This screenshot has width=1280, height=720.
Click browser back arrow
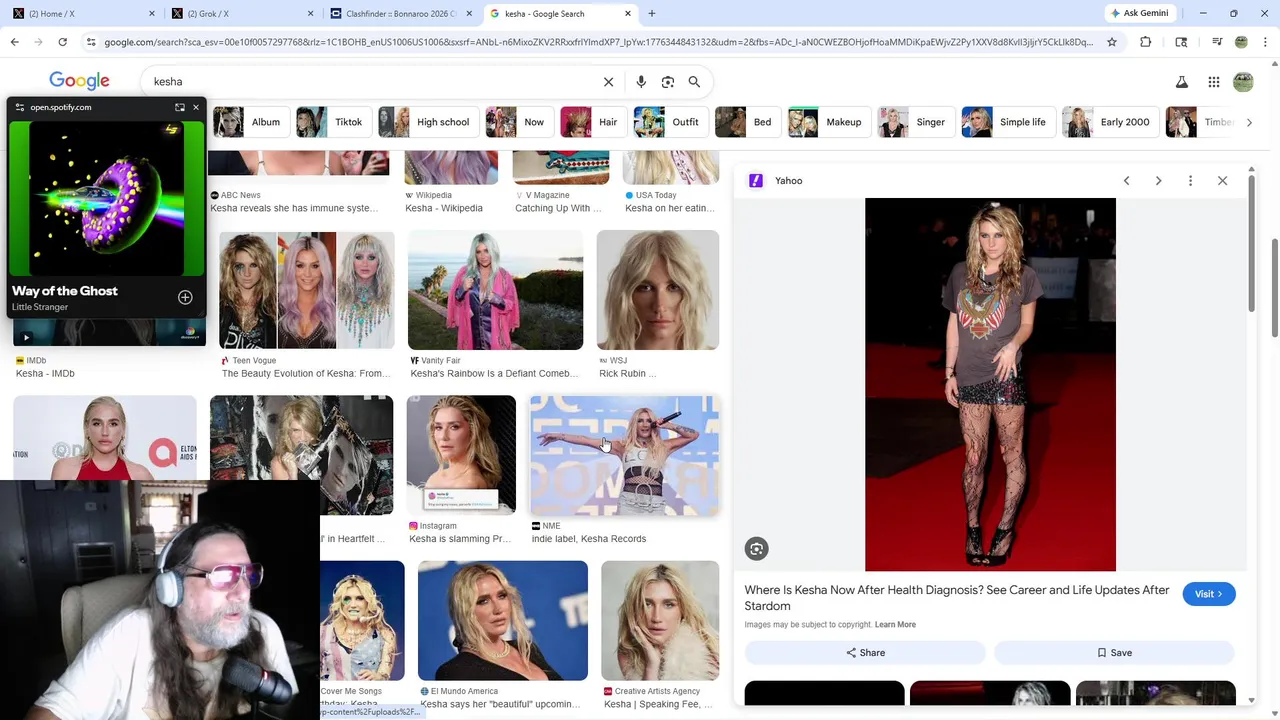pos(14,42)
